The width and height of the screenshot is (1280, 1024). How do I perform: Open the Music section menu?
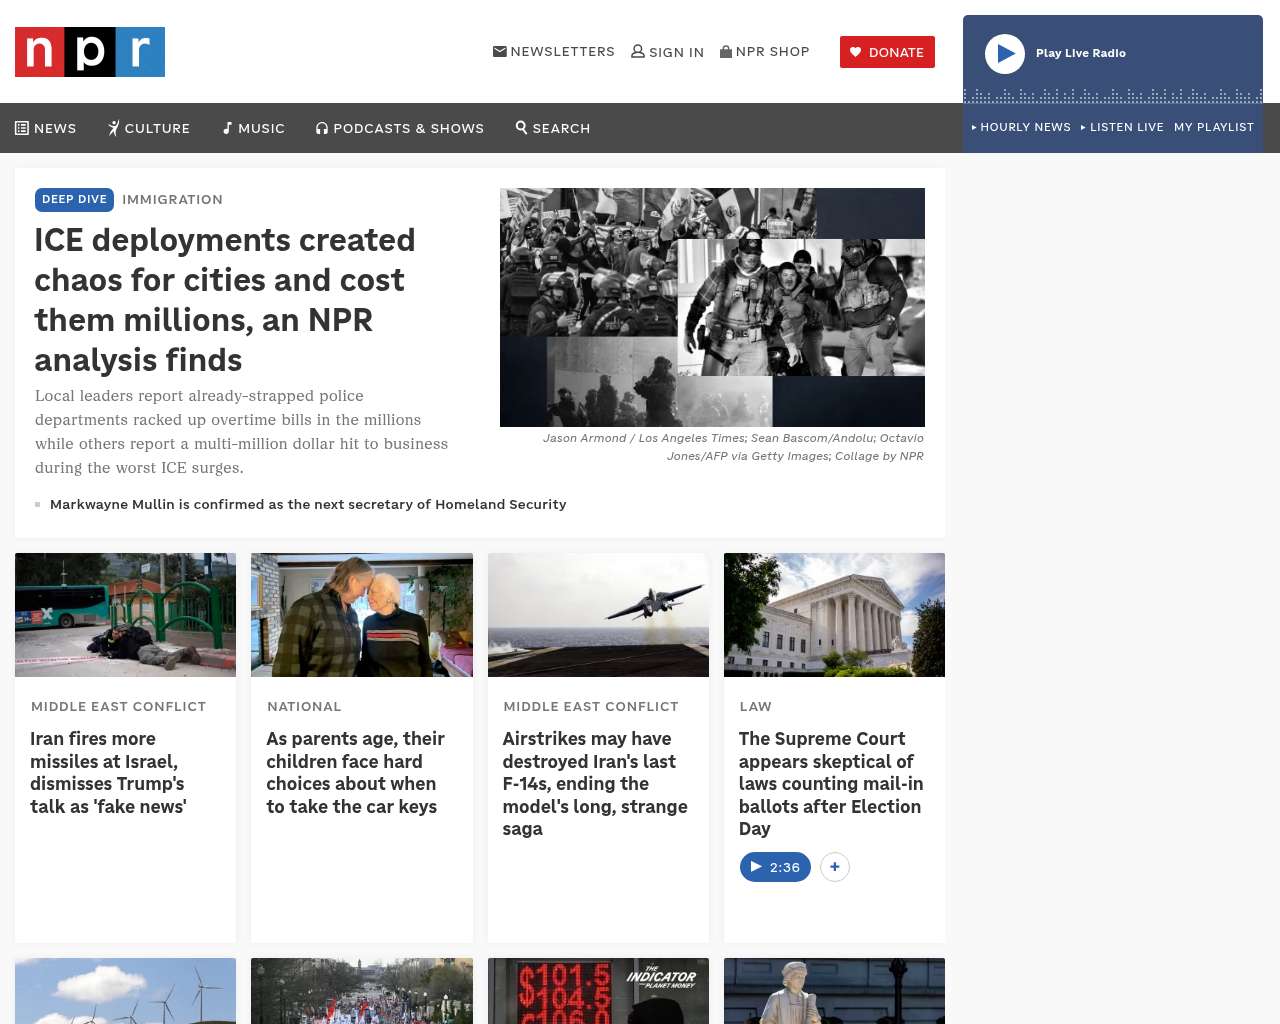point(254,128)
